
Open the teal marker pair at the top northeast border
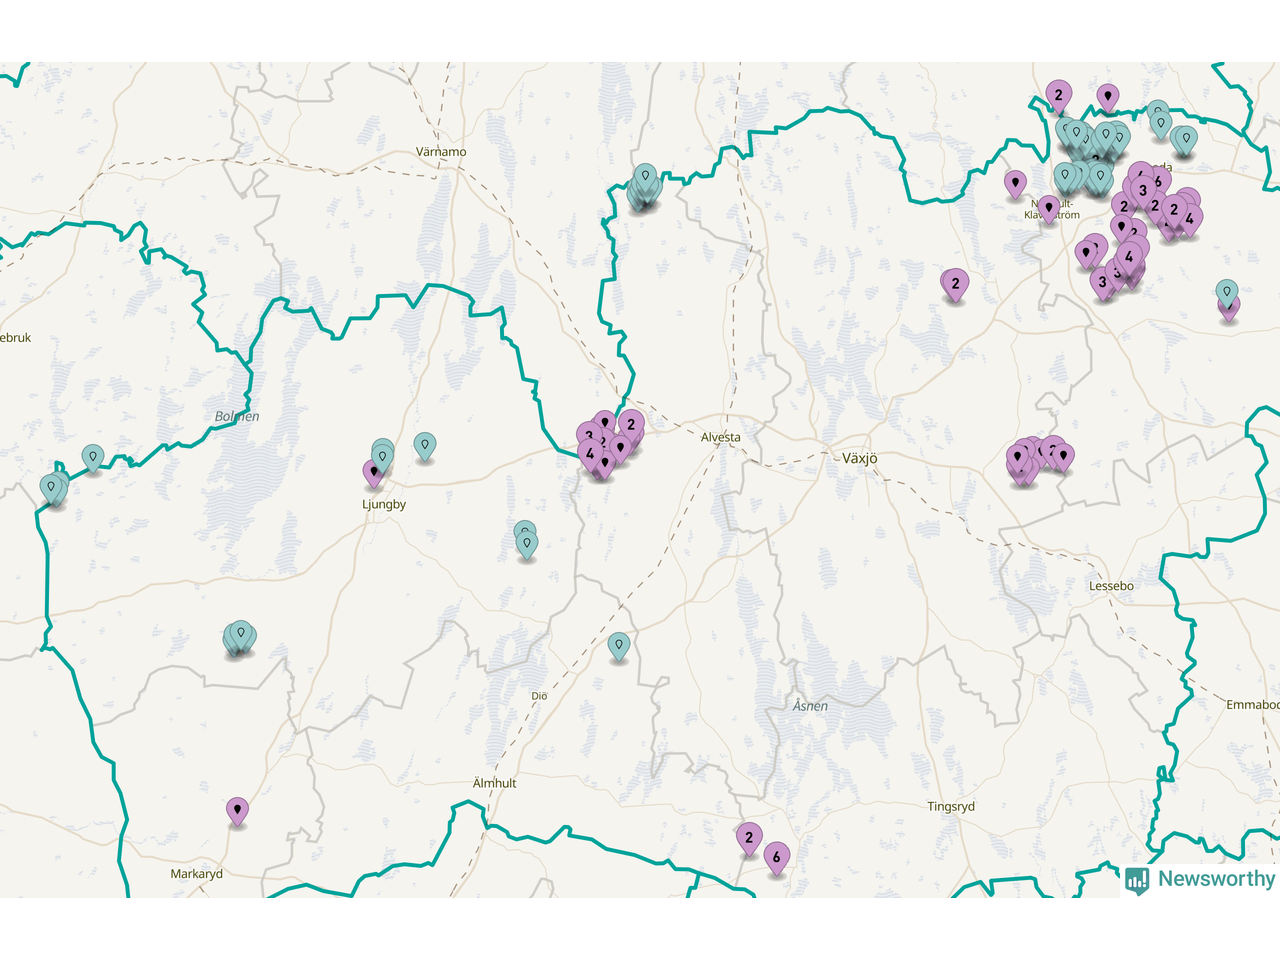tap(1159, 119)
